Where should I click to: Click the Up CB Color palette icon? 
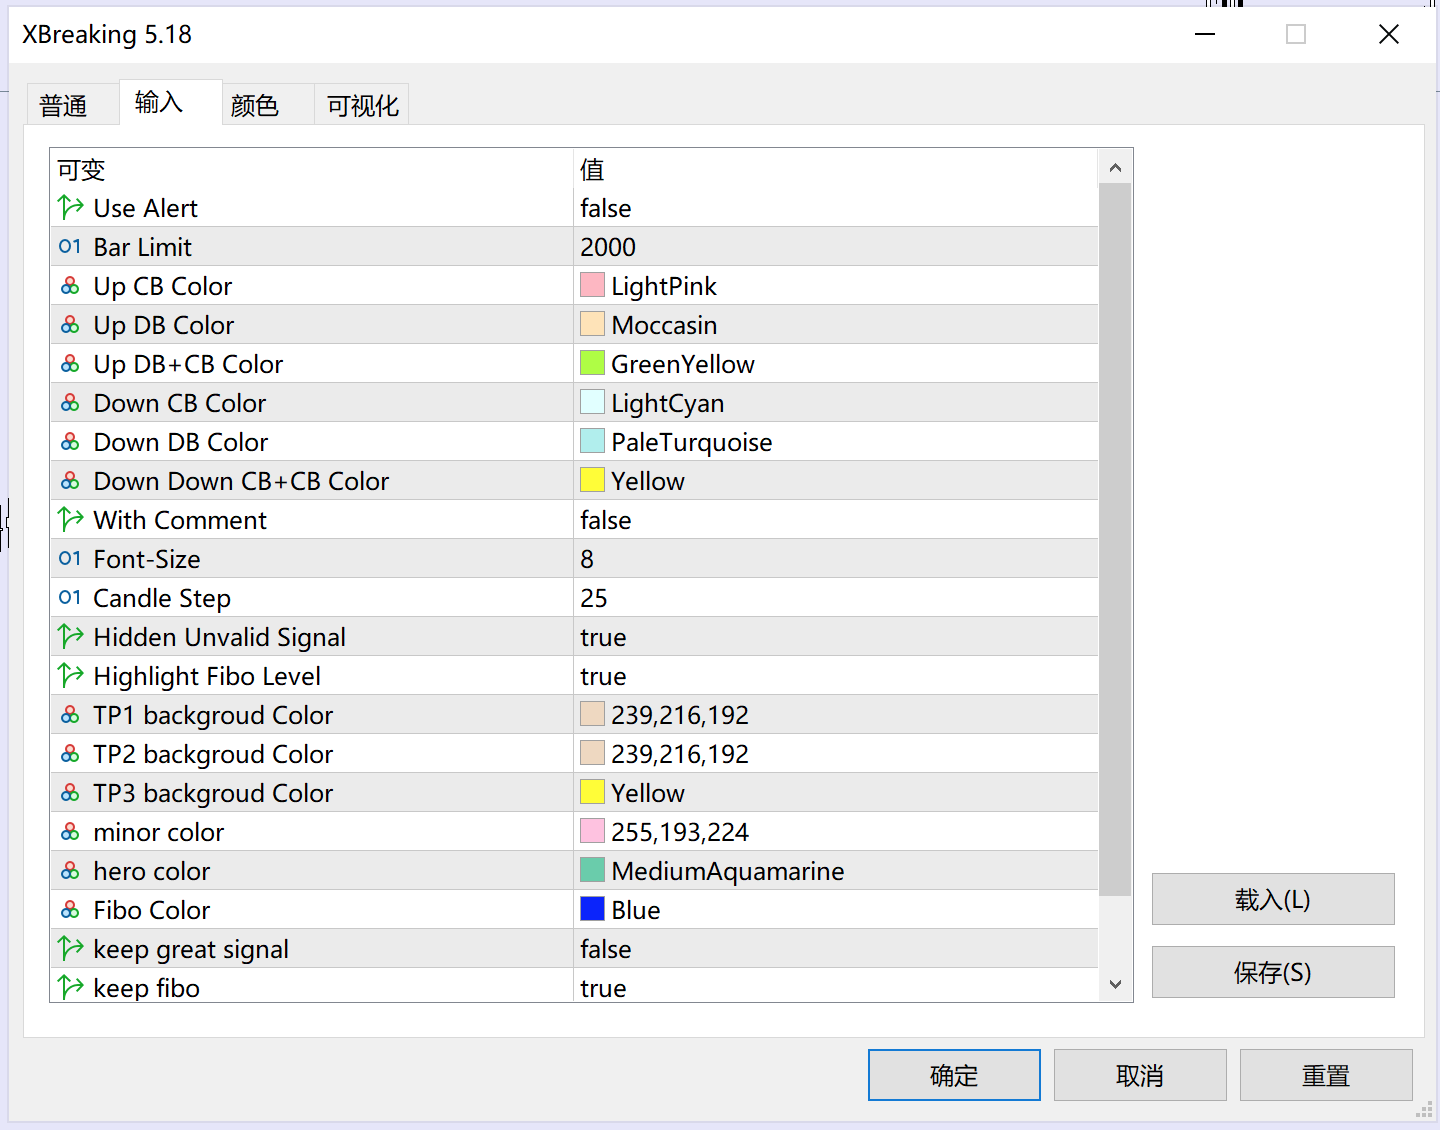(x=70, y=286)
